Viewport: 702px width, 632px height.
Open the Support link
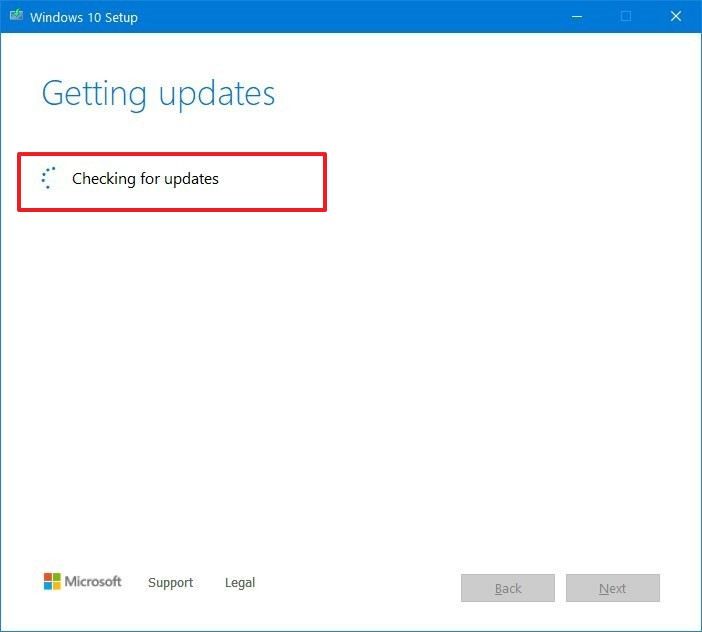pyautogui.click(x=171, y=582)
